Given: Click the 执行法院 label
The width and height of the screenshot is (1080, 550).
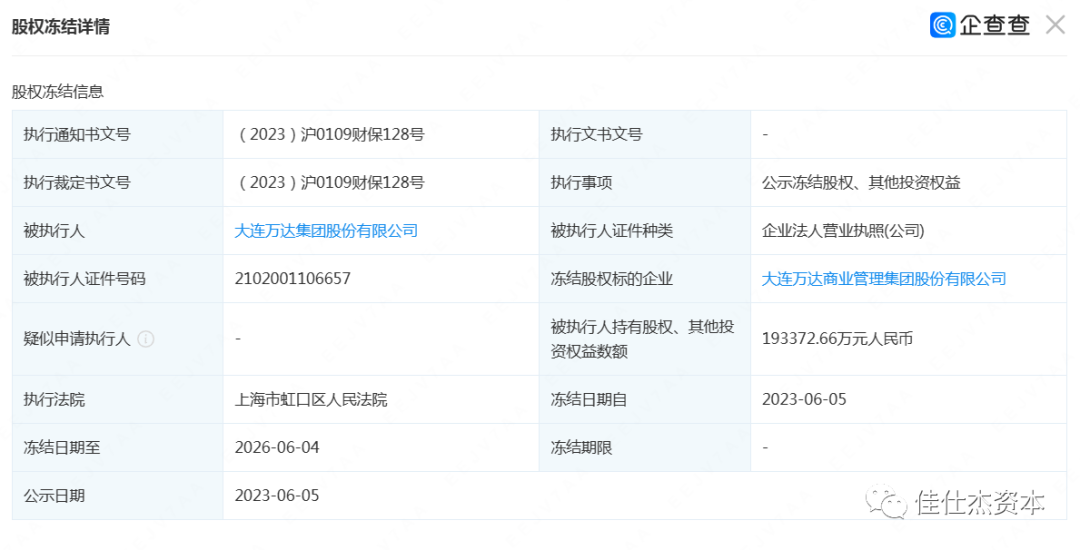Looking at the screenshot, I should pyautogui.click(x=54, y=399).
